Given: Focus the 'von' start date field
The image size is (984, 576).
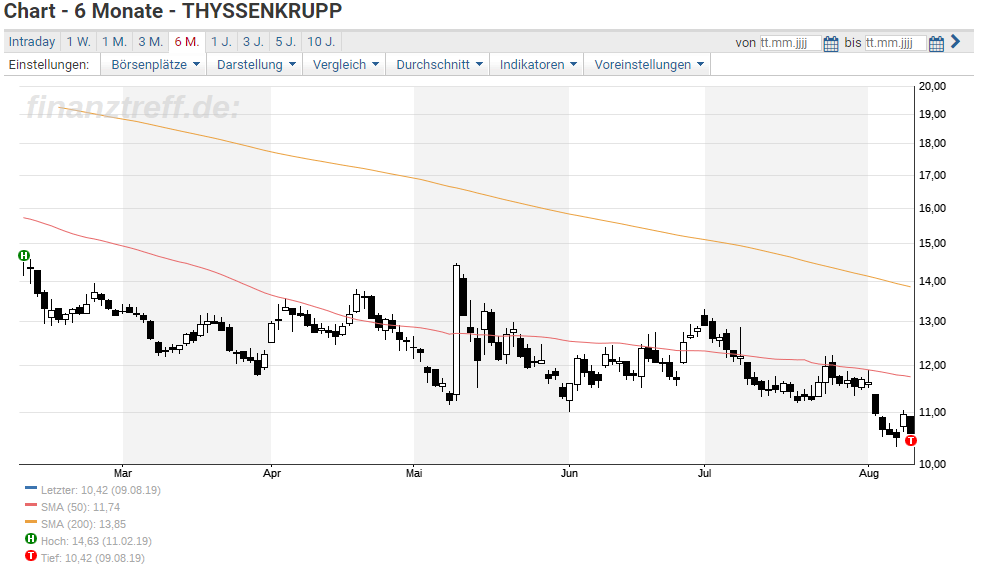Looking at the screenshot, I should [x=789, y=43].
